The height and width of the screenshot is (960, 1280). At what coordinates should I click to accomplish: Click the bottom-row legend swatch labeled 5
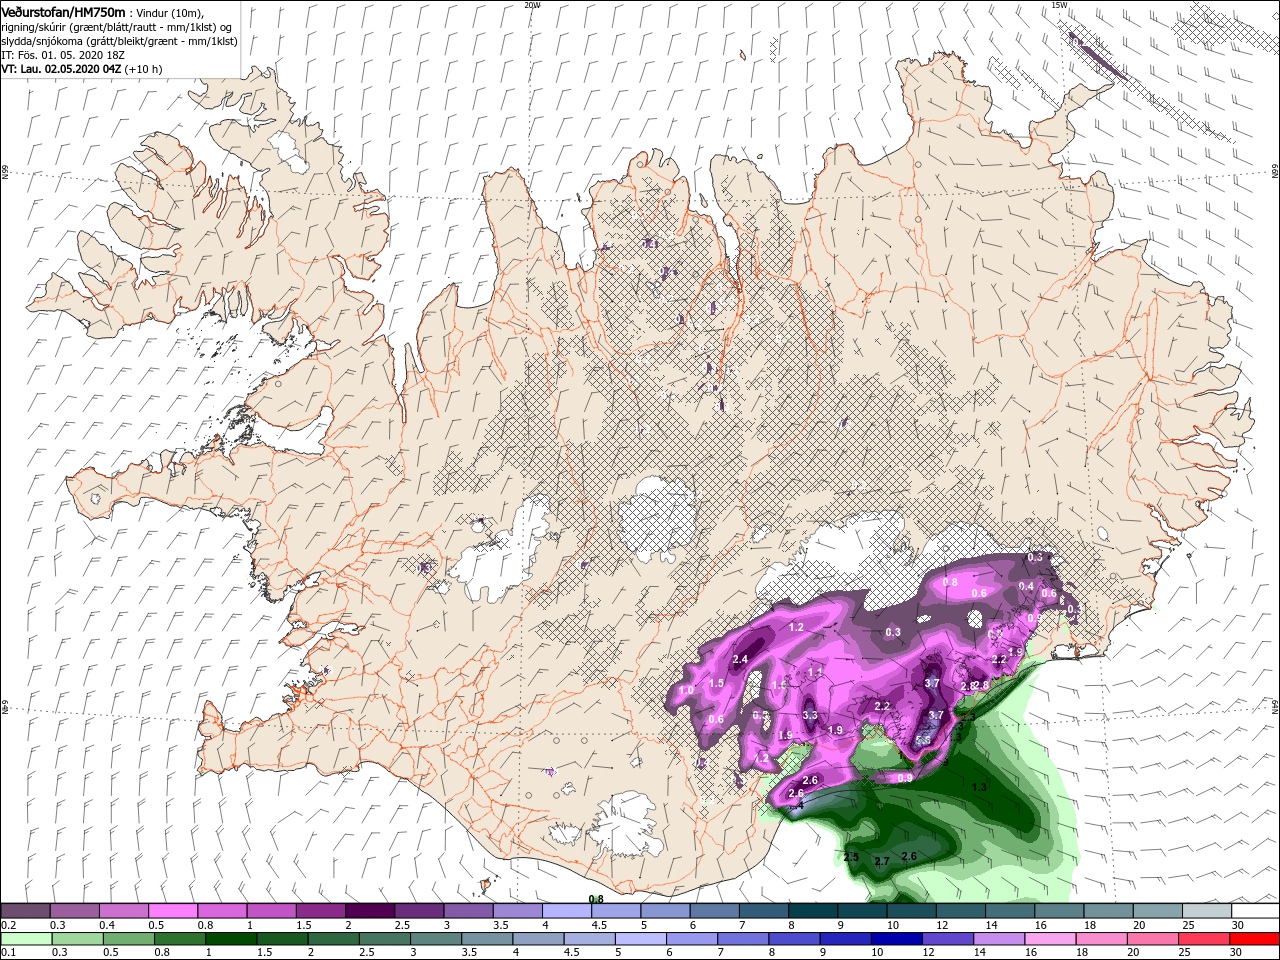pyautogui.click(x=641, y=938)
